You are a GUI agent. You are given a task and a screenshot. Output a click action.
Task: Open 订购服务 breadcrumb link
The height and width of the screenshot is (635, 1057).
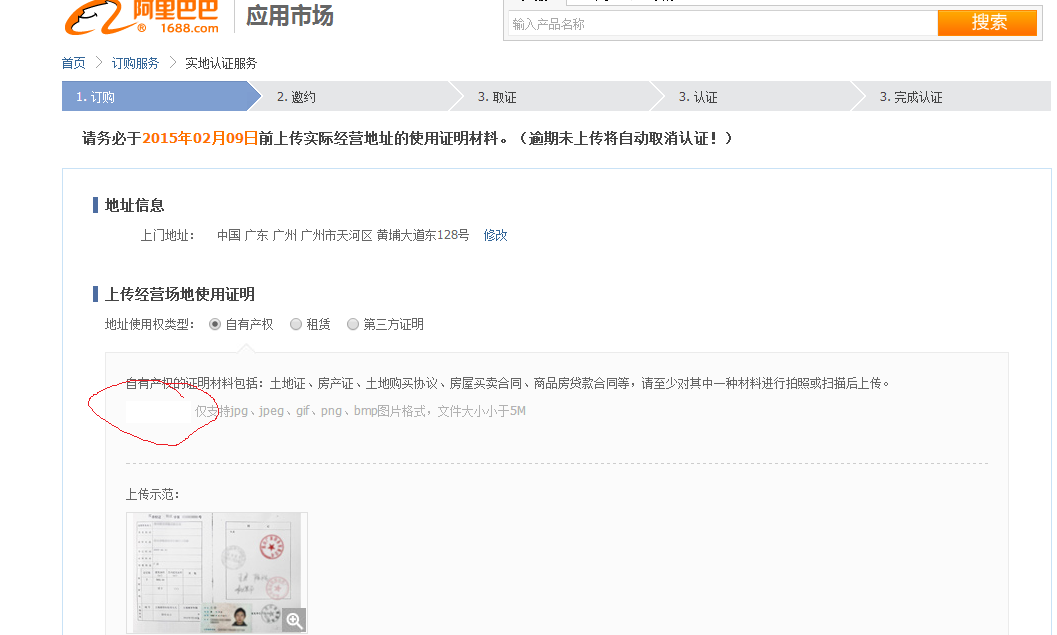pyautogui.click(x=135, y=63)
